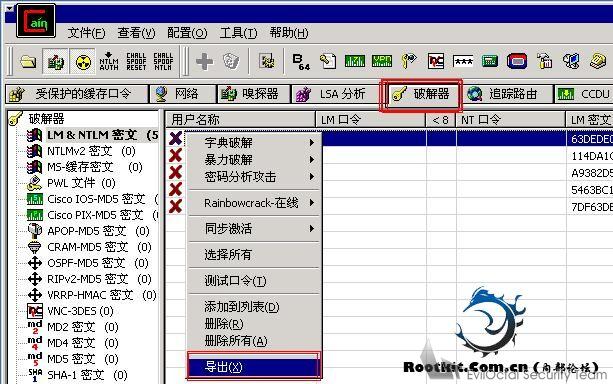Screen dimensions: 613x384
Task: Expand the 同步激活 submenu
Action: pyautogui.click(x=255, y=229)
